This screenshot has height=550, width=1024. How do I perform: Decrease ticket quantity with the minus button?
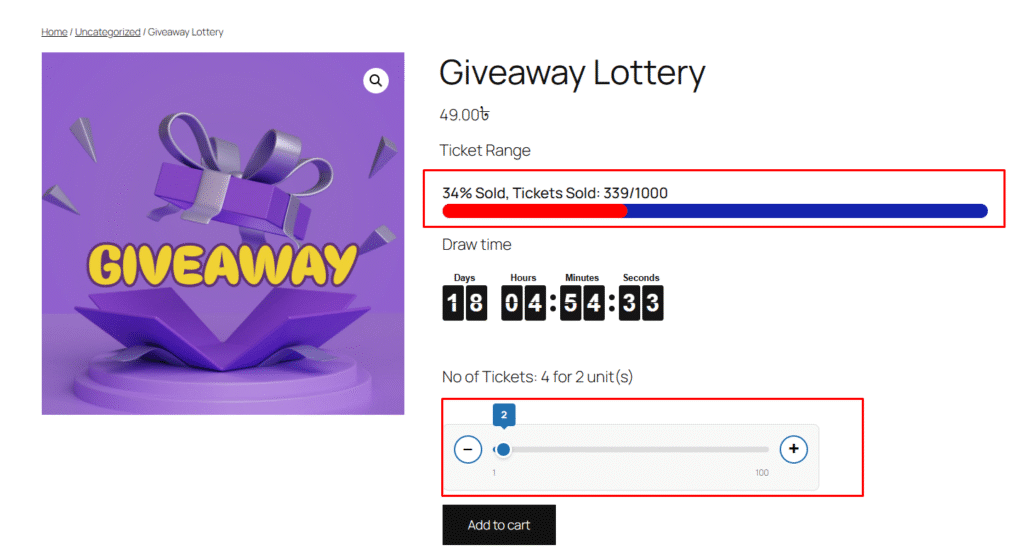tap(468, 450)
